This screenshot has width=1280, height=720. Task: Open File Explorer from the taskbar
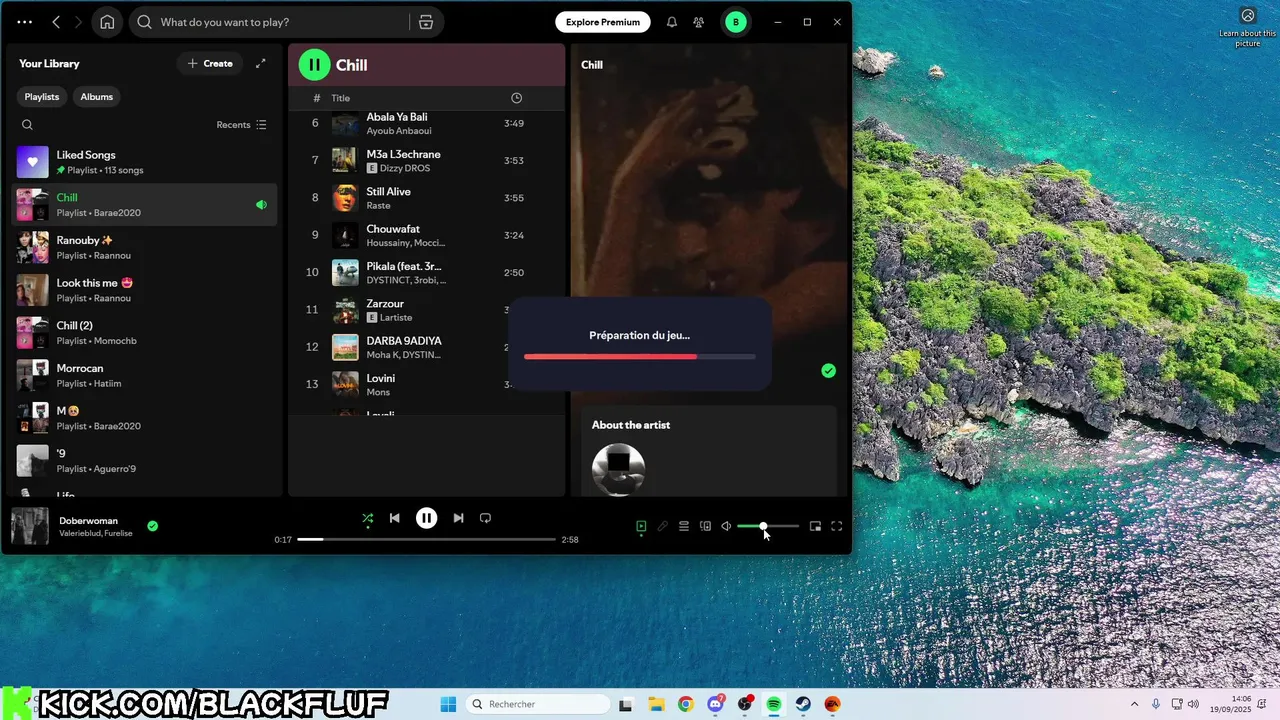pyautogui.click(x=656, y=704)
